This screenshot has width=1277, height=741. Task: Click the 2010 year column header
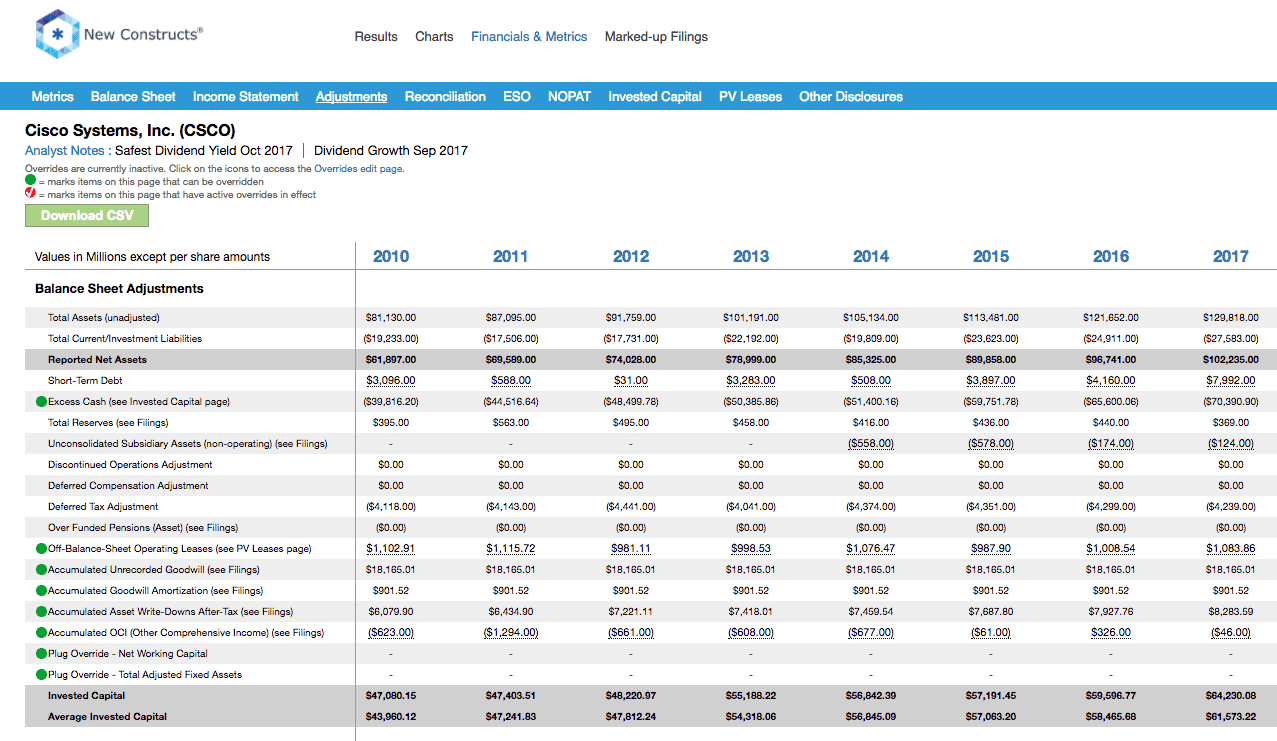point(391,257)
